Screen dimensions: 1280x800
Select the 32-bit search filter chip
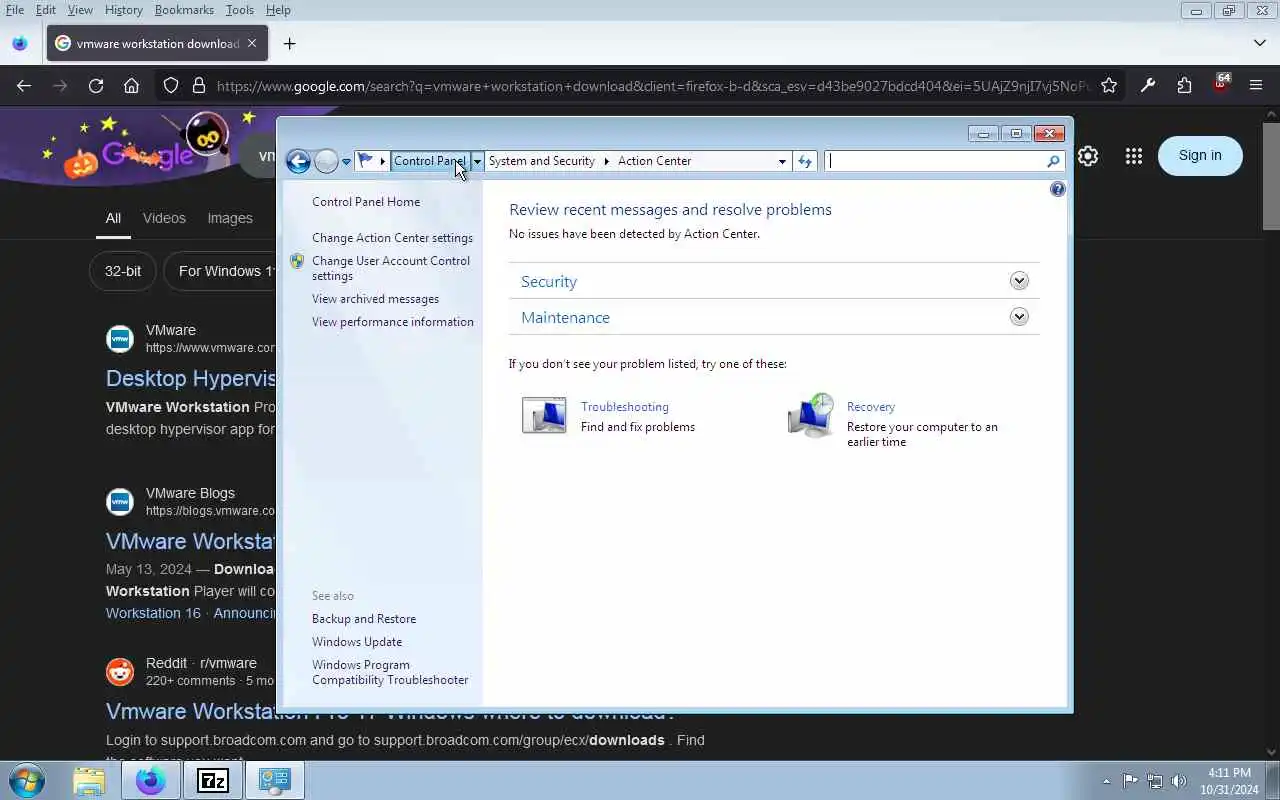(x=123, y=271)
